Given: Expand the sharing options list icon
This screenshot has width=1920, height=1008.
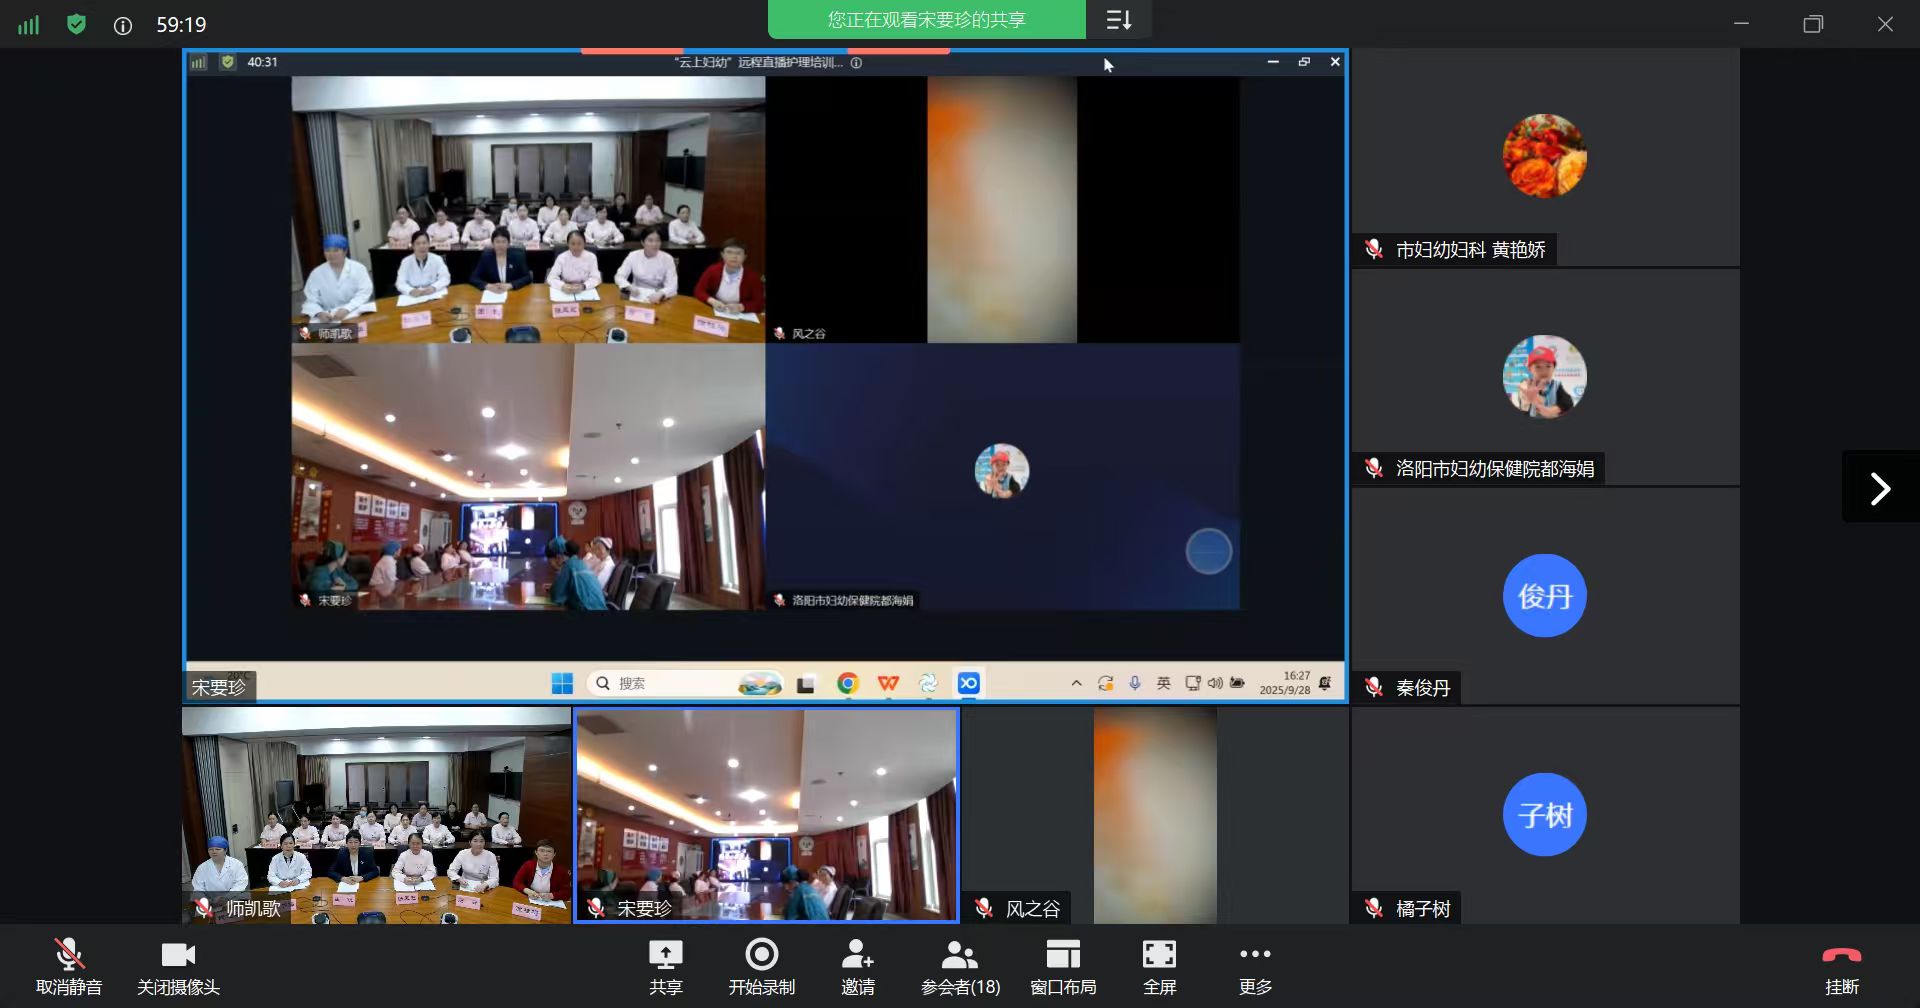Looking at the screenshot, I should click(x=1119, y=20).
